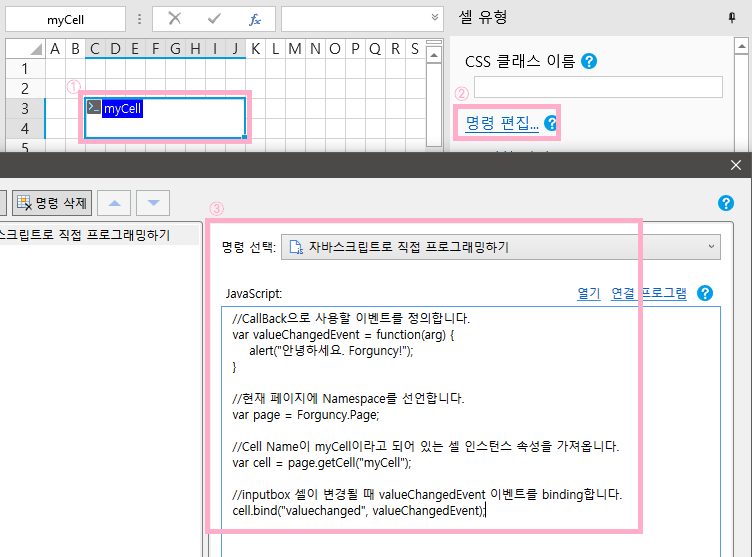Open the fx insert function button
Image resolution: width=752 pixels, height=557 pixels.
254,19
